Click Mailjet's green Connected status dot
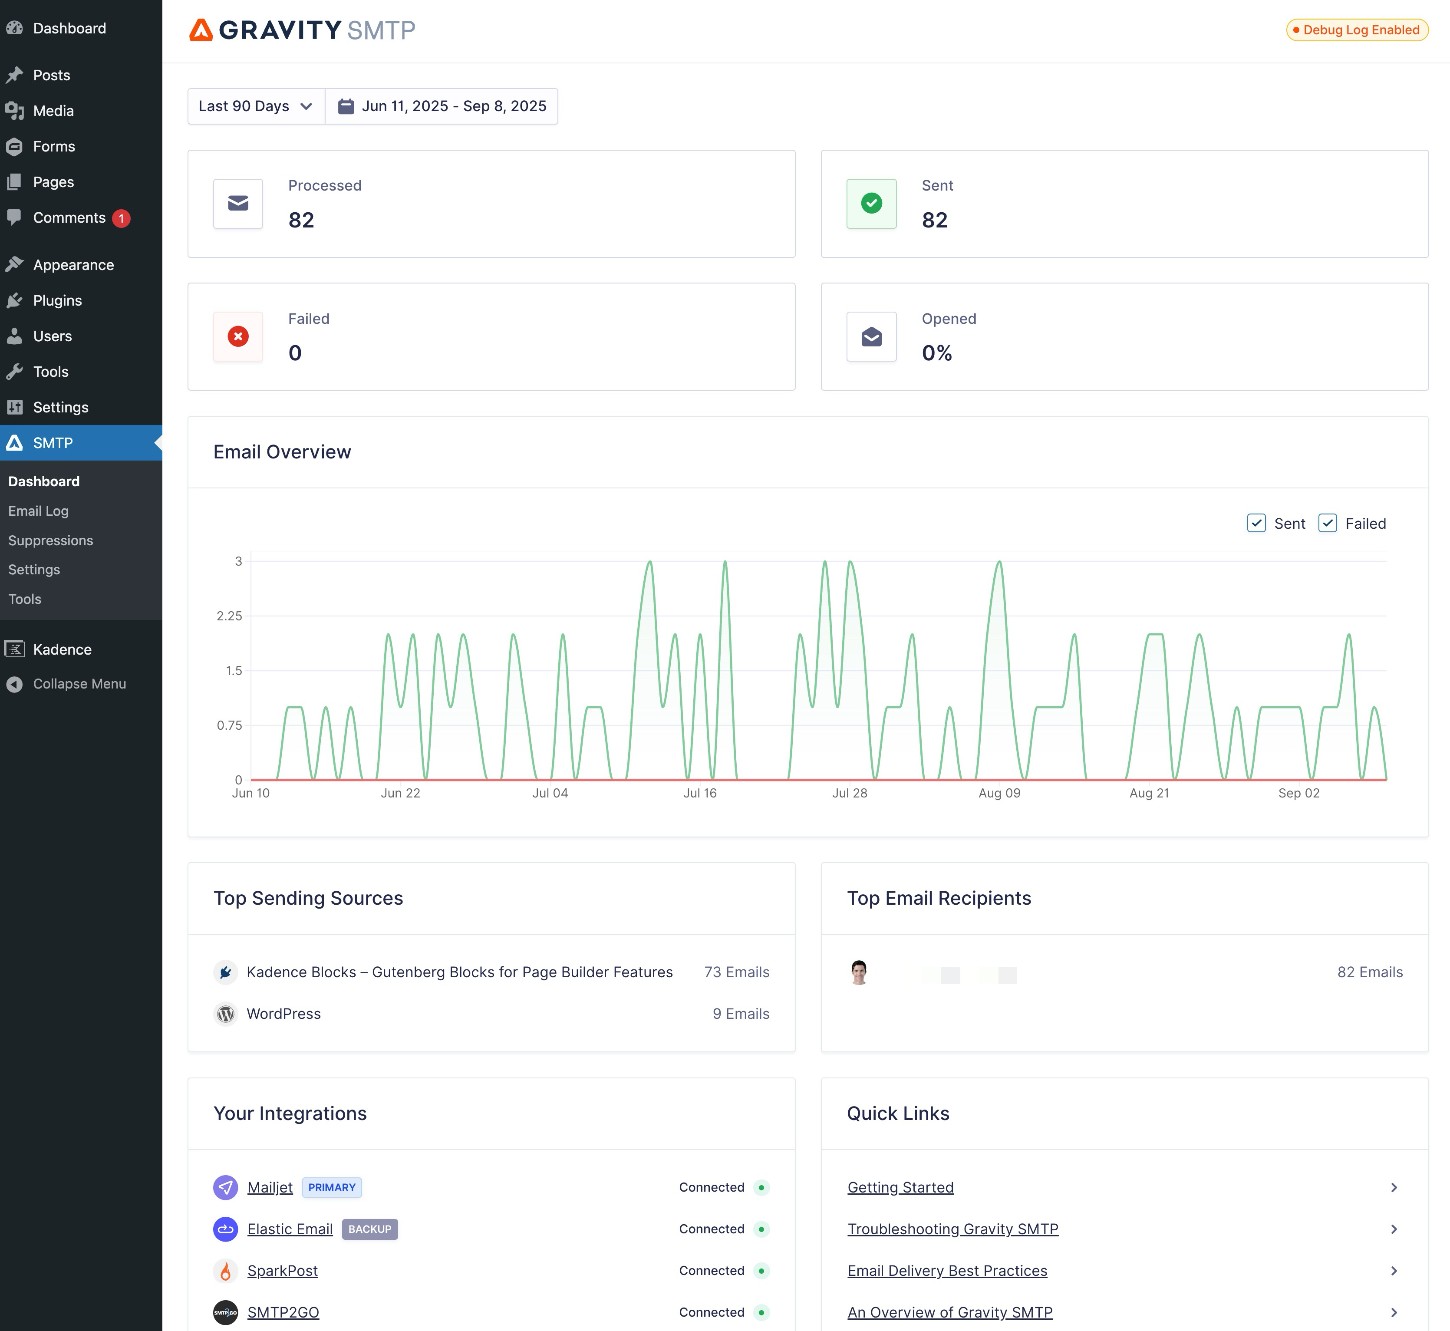The width and height of the screenshot is (1450, 1331). 762,1188
